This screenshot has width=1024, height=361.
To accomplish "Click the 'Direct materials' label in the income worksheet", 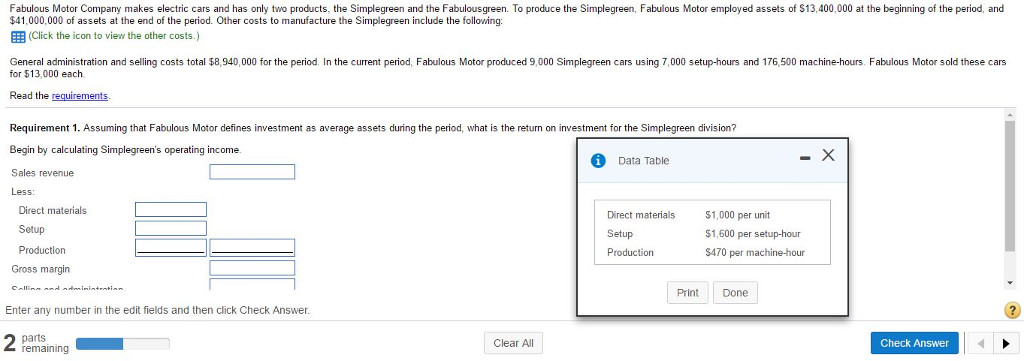I will pos(52,210).
